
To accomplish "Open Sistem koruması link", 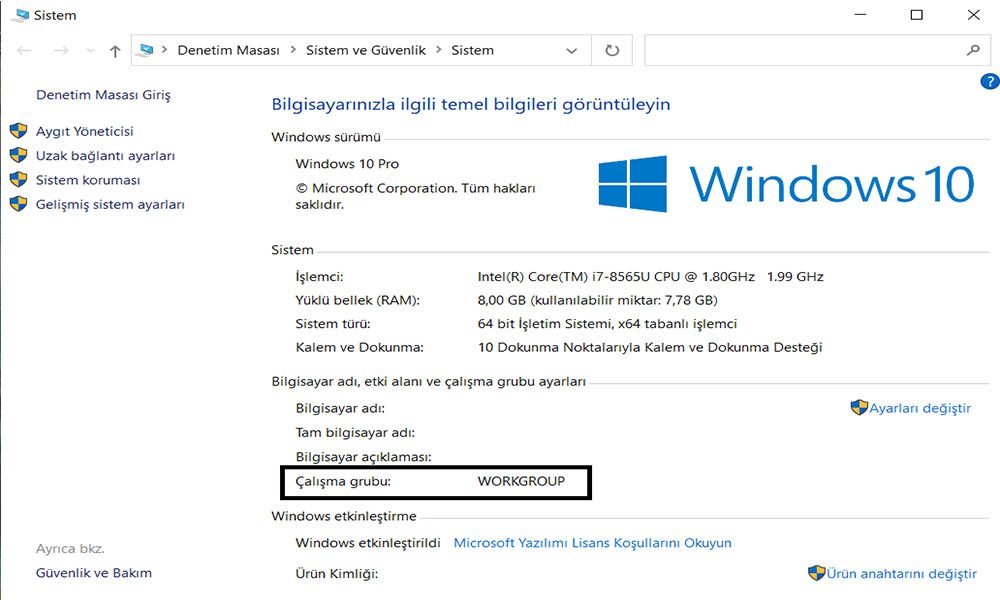I will point(88,180).
